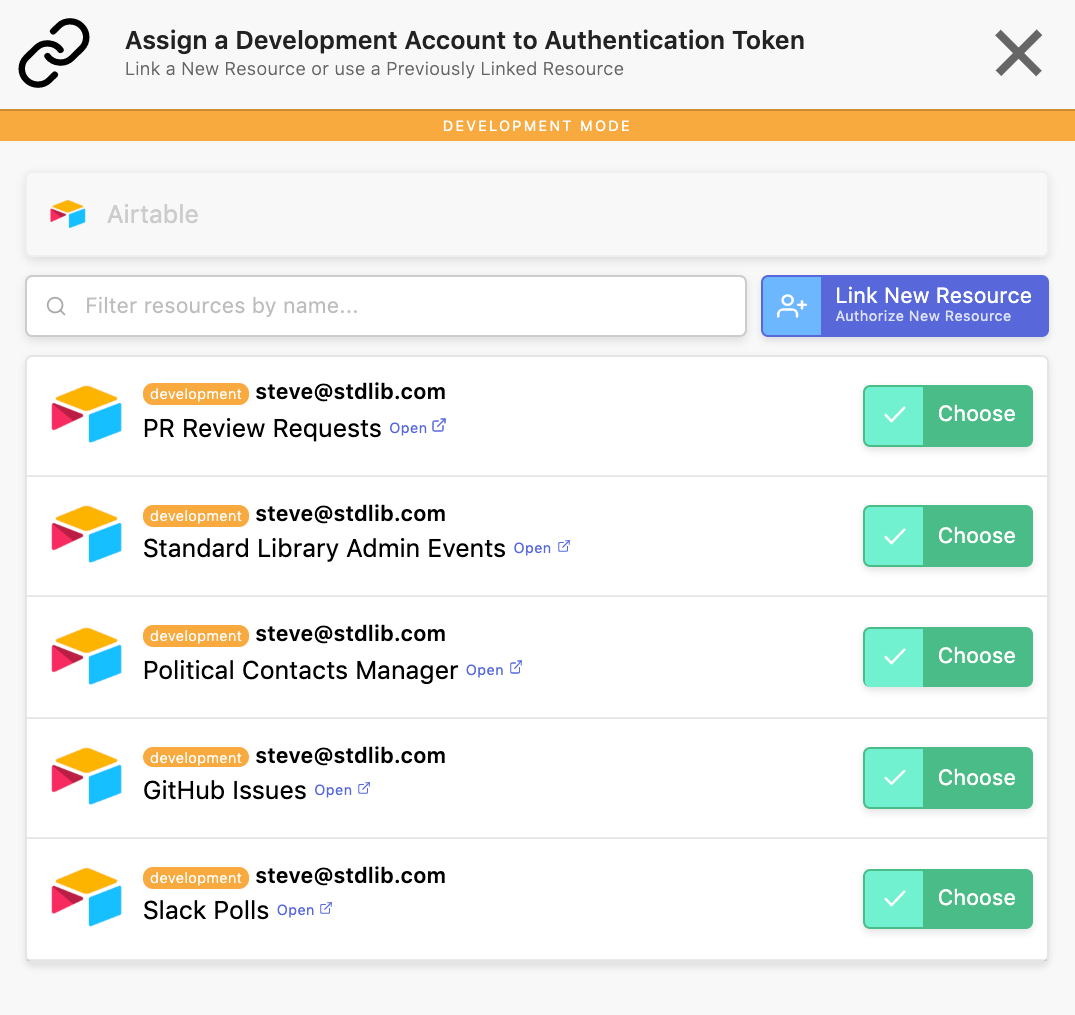Click the chain link icon in header
This screenshot has height=1015, width=1075.
(54, 53)
